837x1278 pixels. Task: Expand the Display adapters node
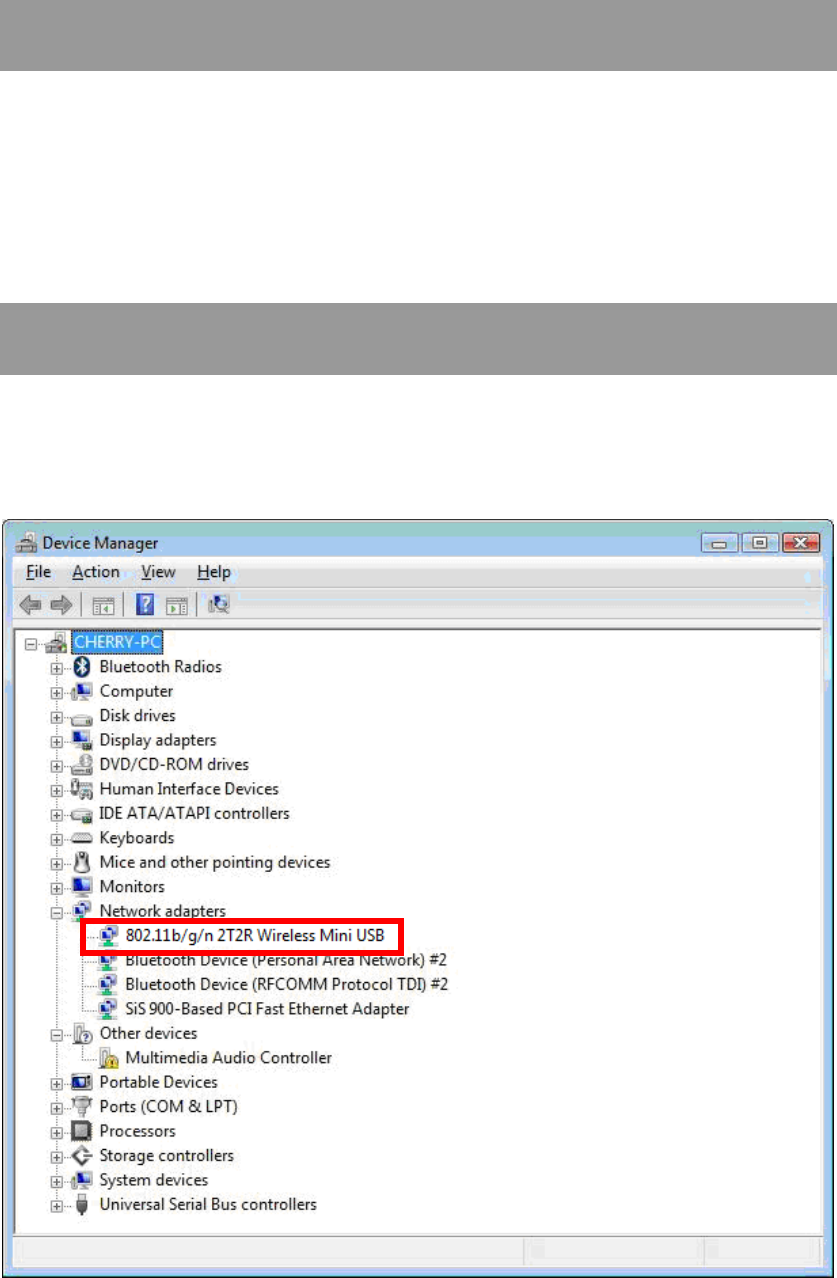(56, 741)
